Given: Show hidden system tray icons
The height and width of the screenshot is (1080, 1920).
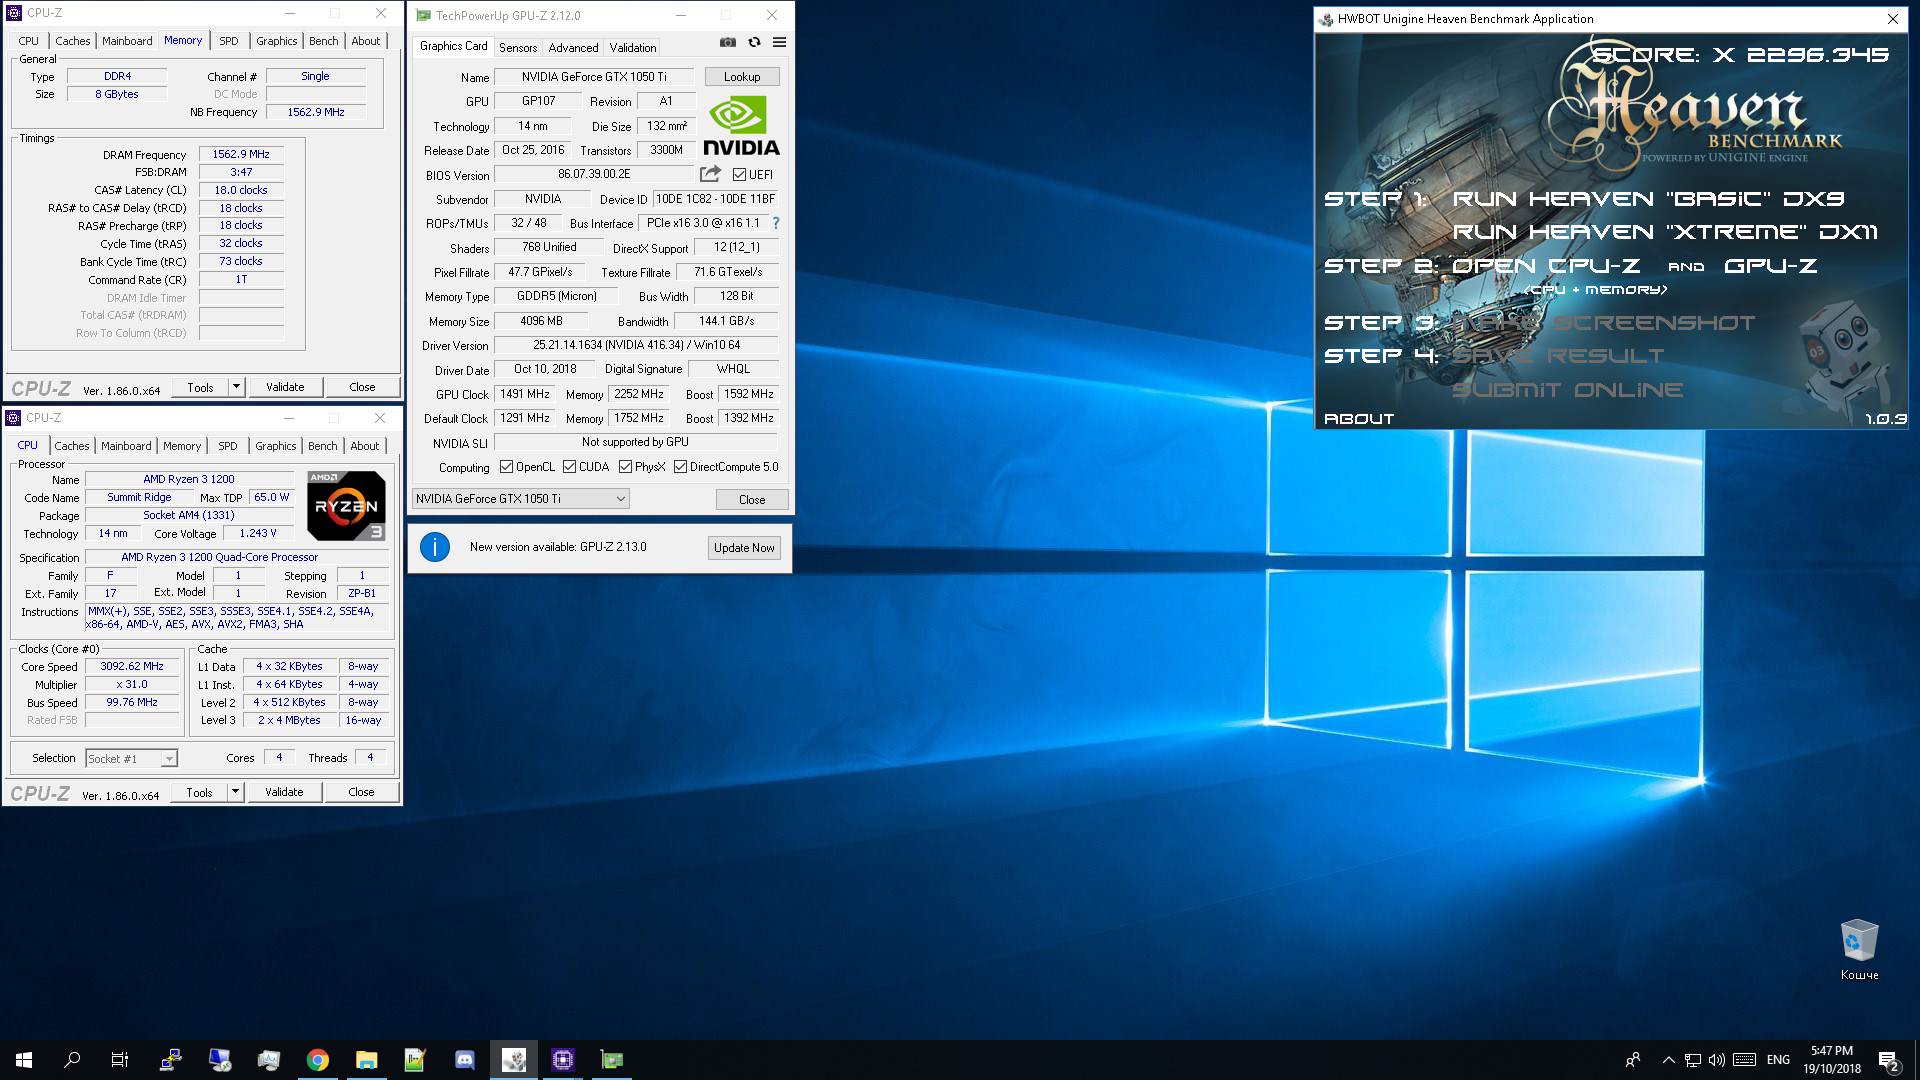Looking at the screenshot, I should pyautogui.click(x=1668, y=1060).
